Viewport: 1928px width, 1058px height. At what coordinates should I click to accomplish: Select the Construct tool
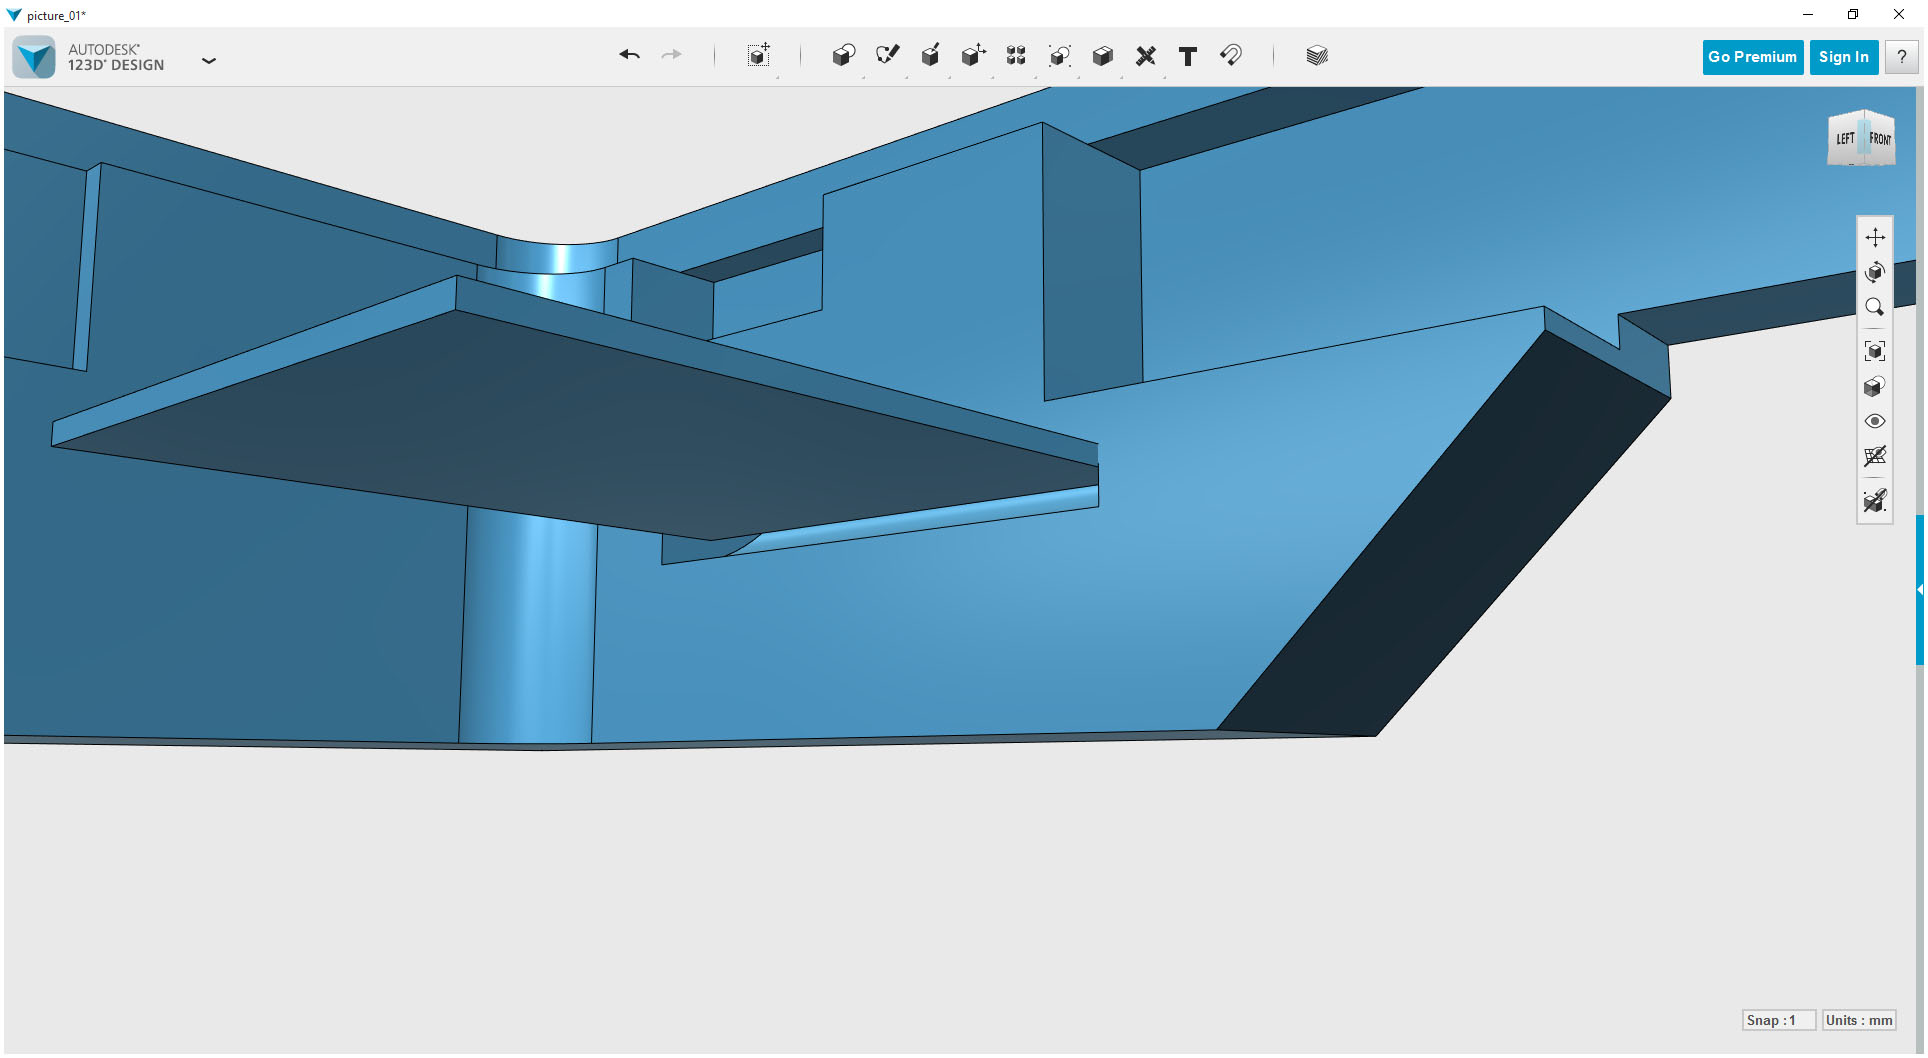tap(930, 56)
